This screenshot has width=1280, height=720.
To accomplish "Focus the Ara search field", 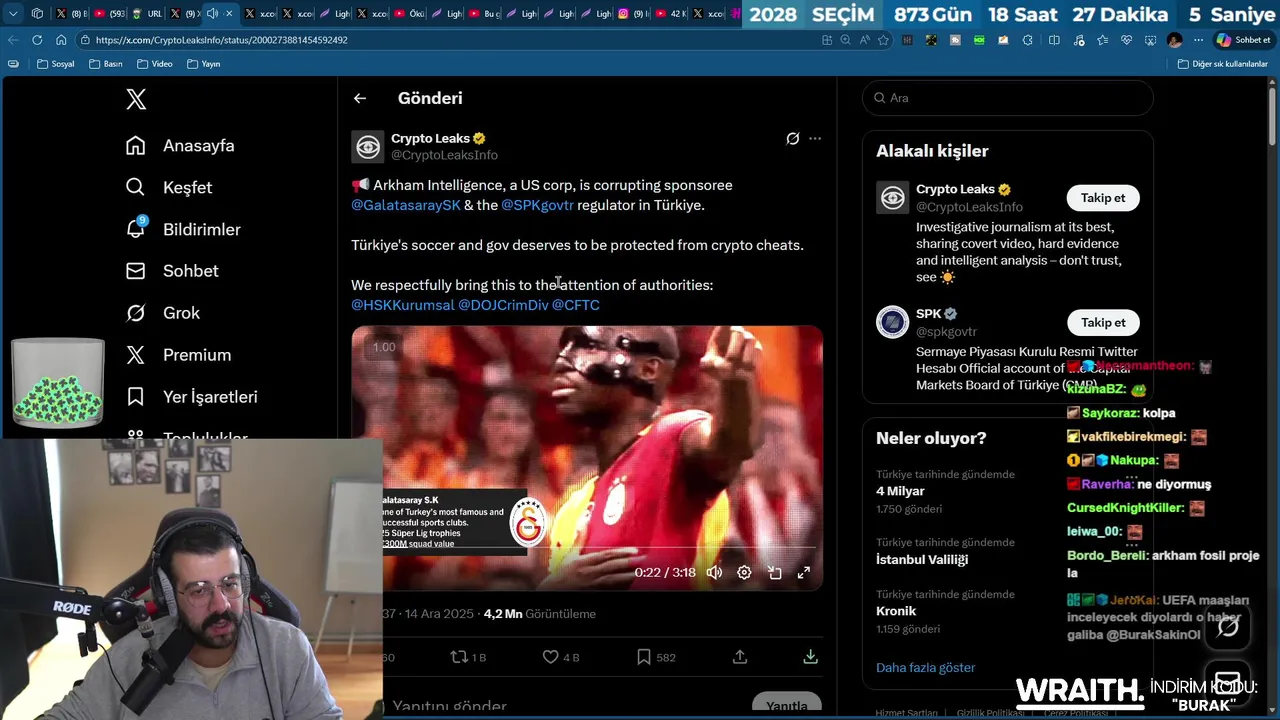I will pos(1008,98).
